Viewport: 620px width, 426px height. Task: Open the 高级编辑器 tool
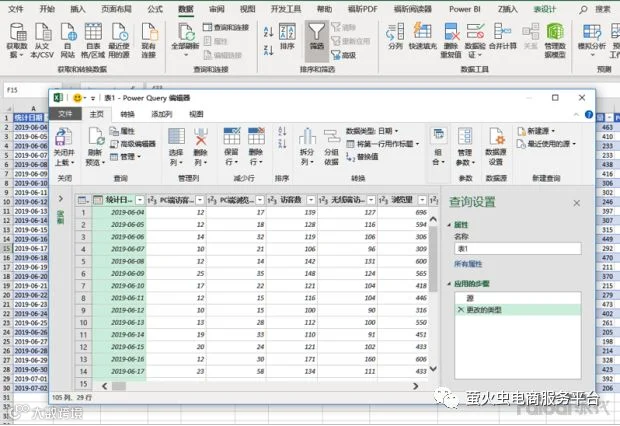click(133, 144)
